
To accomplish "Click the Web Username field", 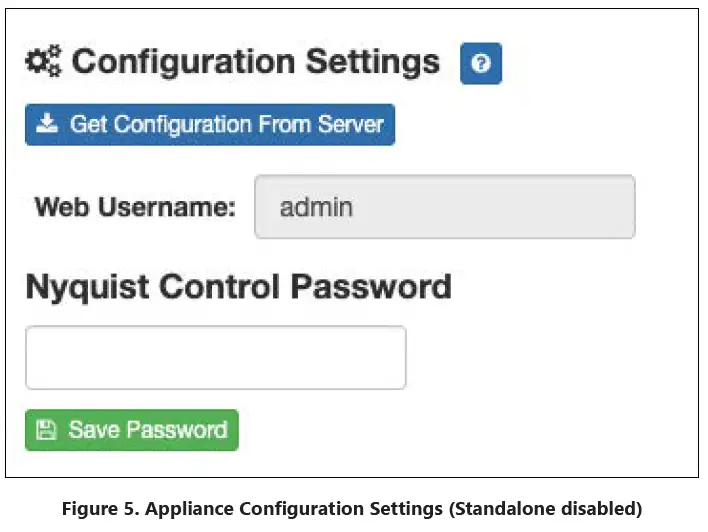I will [x=444, y=207].
